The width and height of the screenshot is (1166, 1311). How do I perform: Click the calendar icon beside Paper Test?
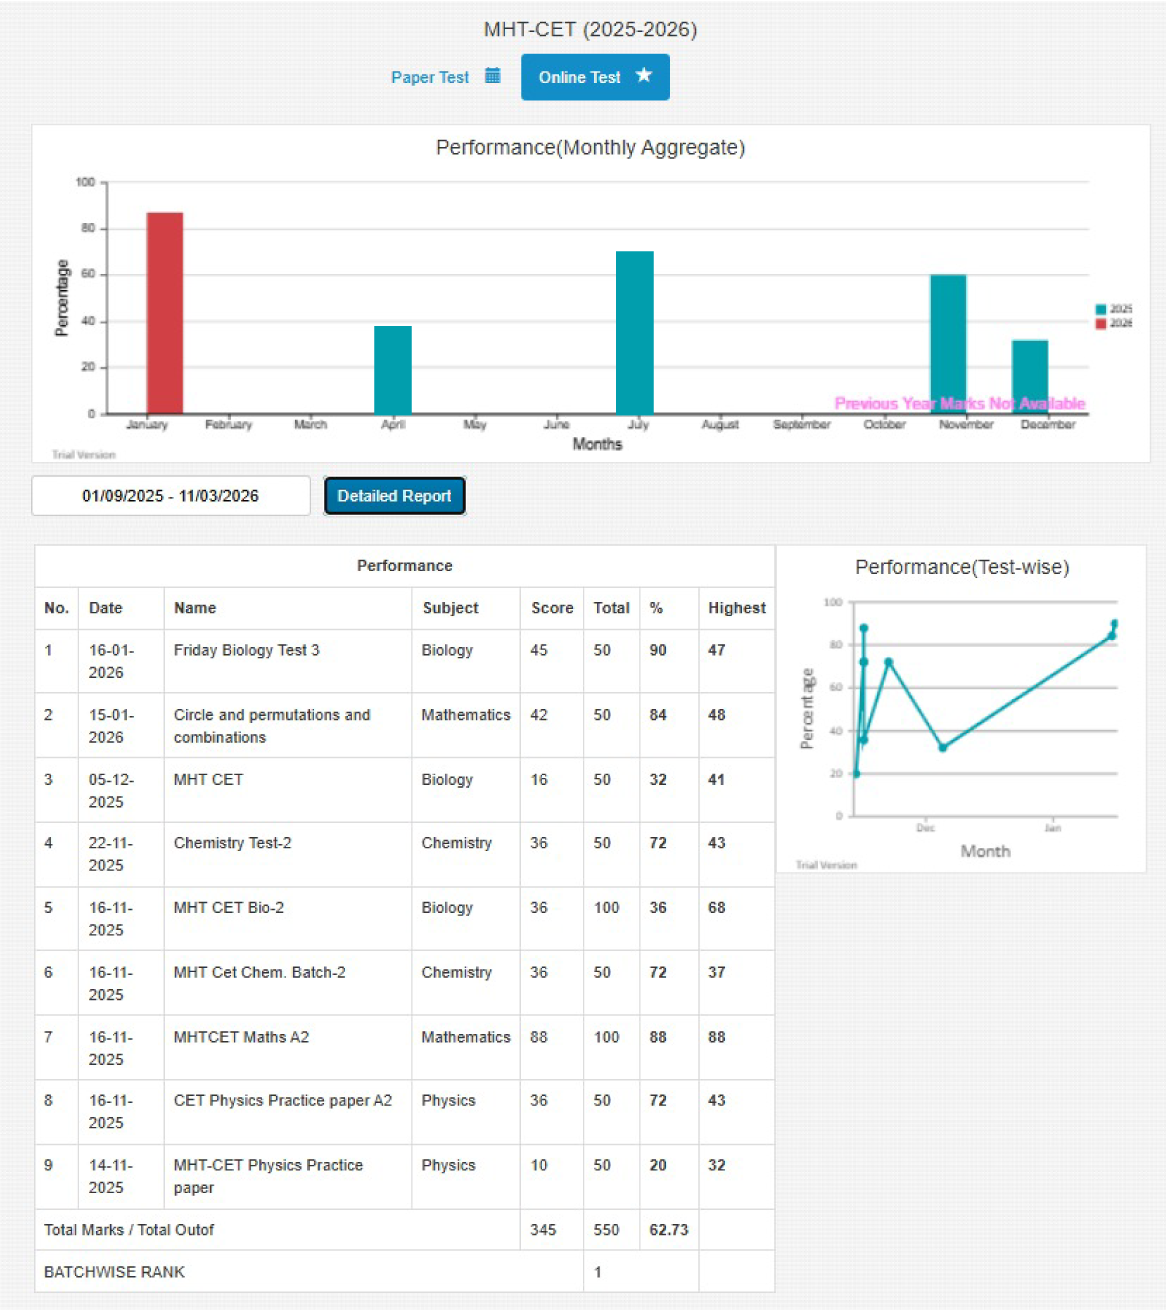coord(491,75)
